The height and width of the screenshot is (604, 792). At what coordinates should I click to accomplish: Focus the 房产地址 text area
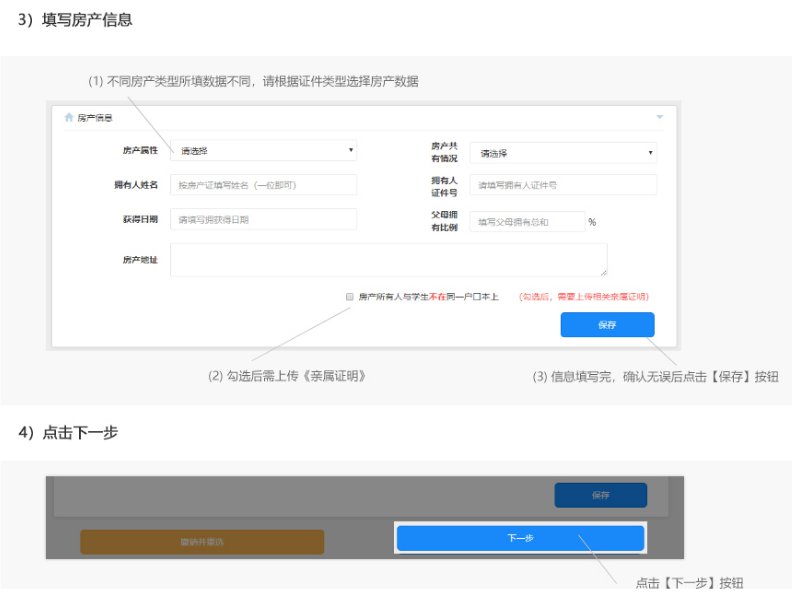tap(388, 259)
